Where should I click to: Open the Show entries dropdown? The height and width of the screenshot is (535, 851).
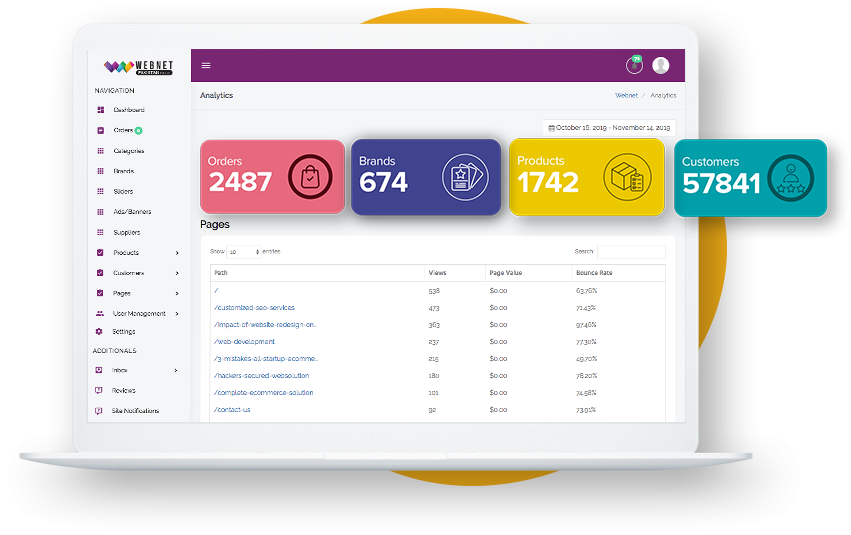[244, 252]
